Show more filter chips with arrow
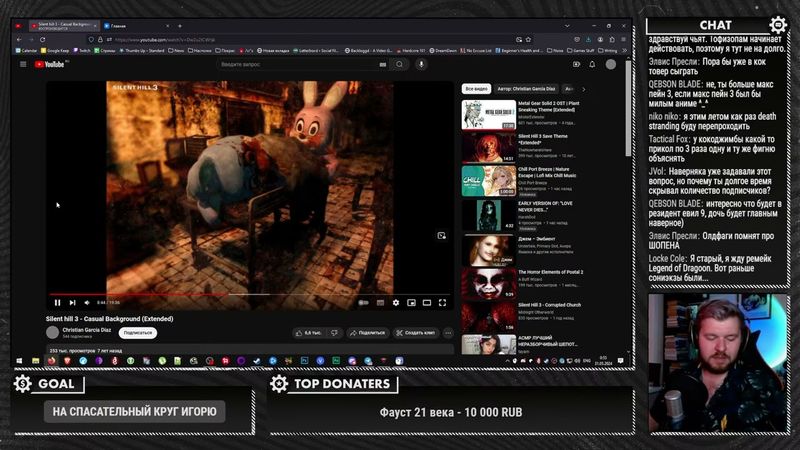 (584, 89)
